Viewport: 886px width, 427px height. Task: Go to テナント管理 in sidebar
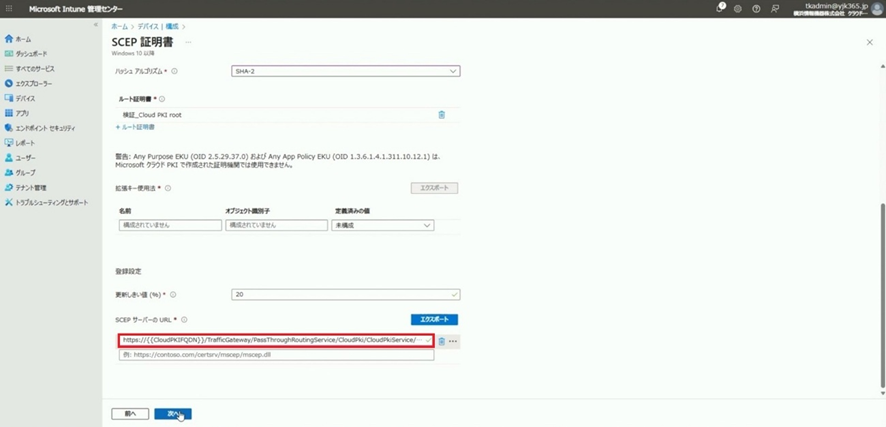tap(30, 187)
